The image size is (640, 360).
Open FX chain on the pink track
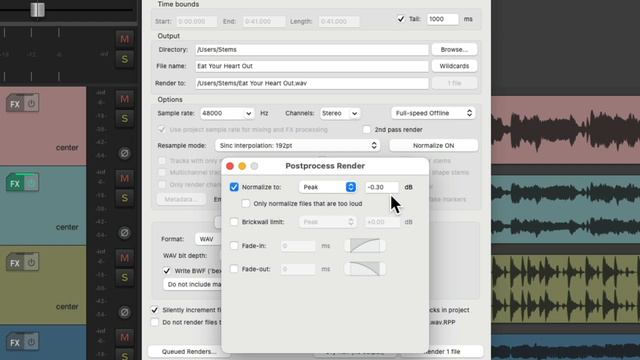click(x=15, y=104)
